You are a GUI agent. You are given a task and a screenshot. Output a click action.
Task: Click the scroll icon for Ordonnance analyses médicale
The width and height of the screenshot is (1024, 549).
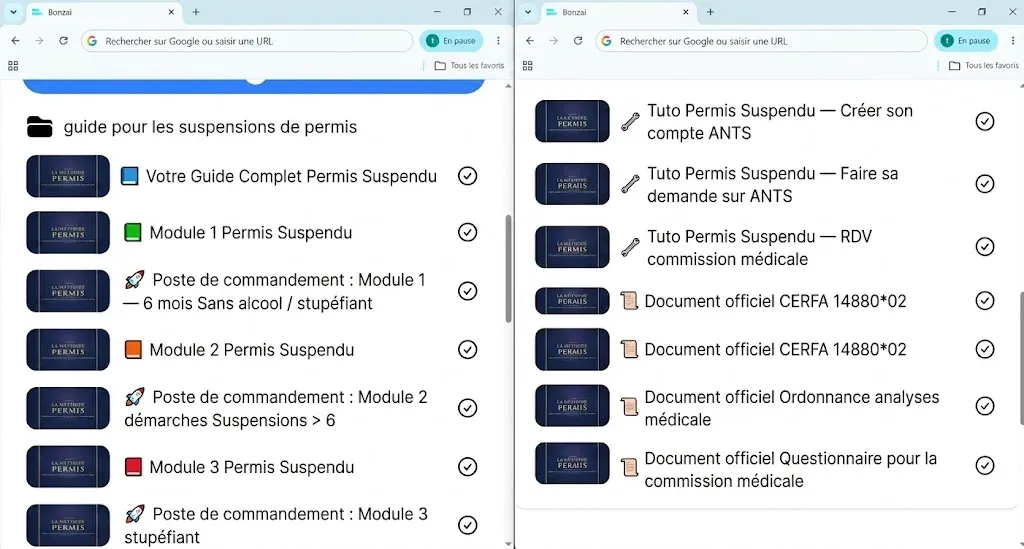pos(629,407)
